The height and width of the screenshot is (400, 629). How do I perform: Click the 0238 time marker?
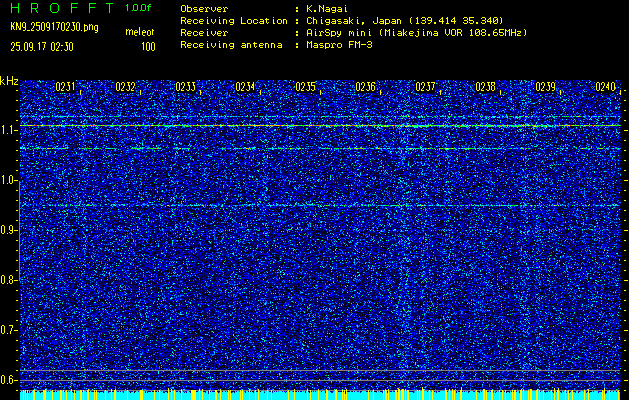(x=485, y=87)
